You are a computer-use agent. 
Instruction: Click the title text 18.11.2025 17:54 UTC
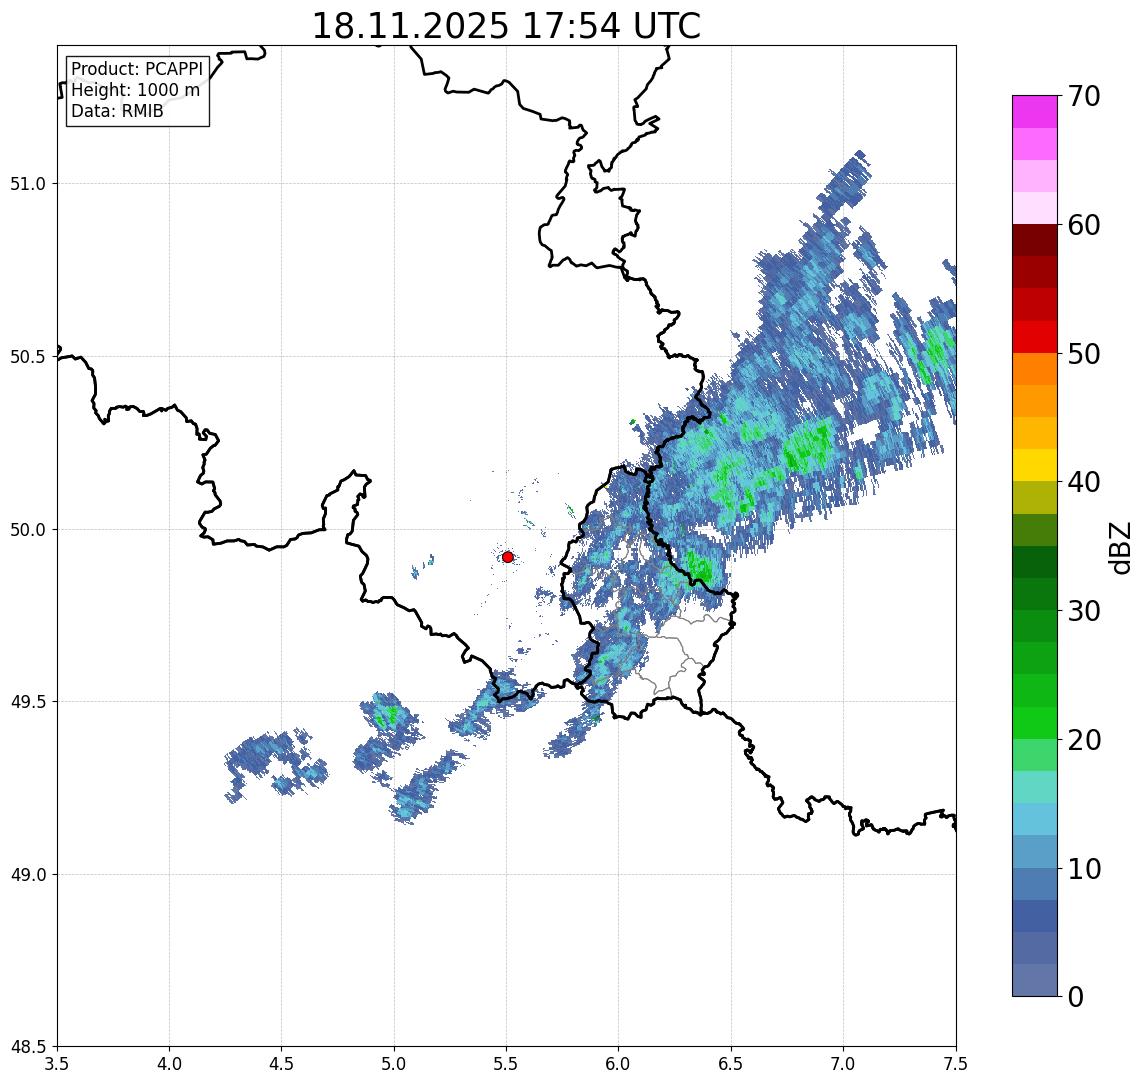(506, 26)
